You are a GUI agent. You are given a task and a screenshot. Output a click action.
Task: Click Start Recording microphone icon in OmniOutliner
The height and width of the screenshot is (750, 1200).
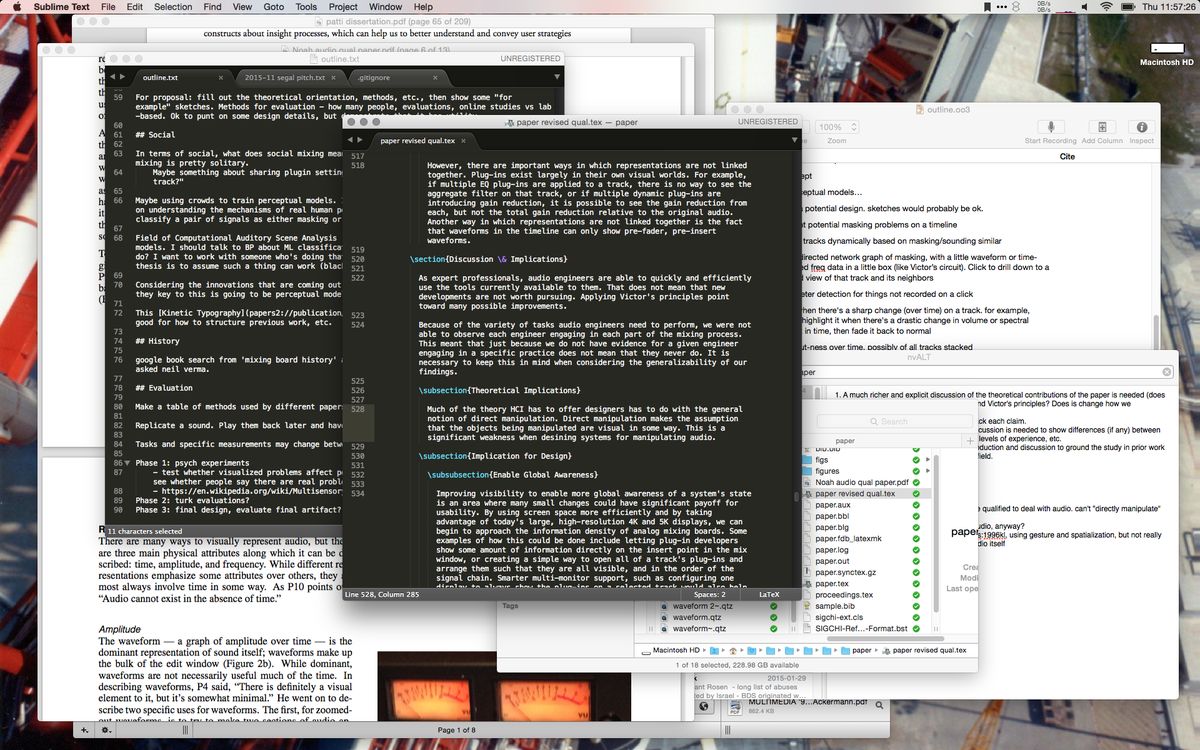point(1050,127)
